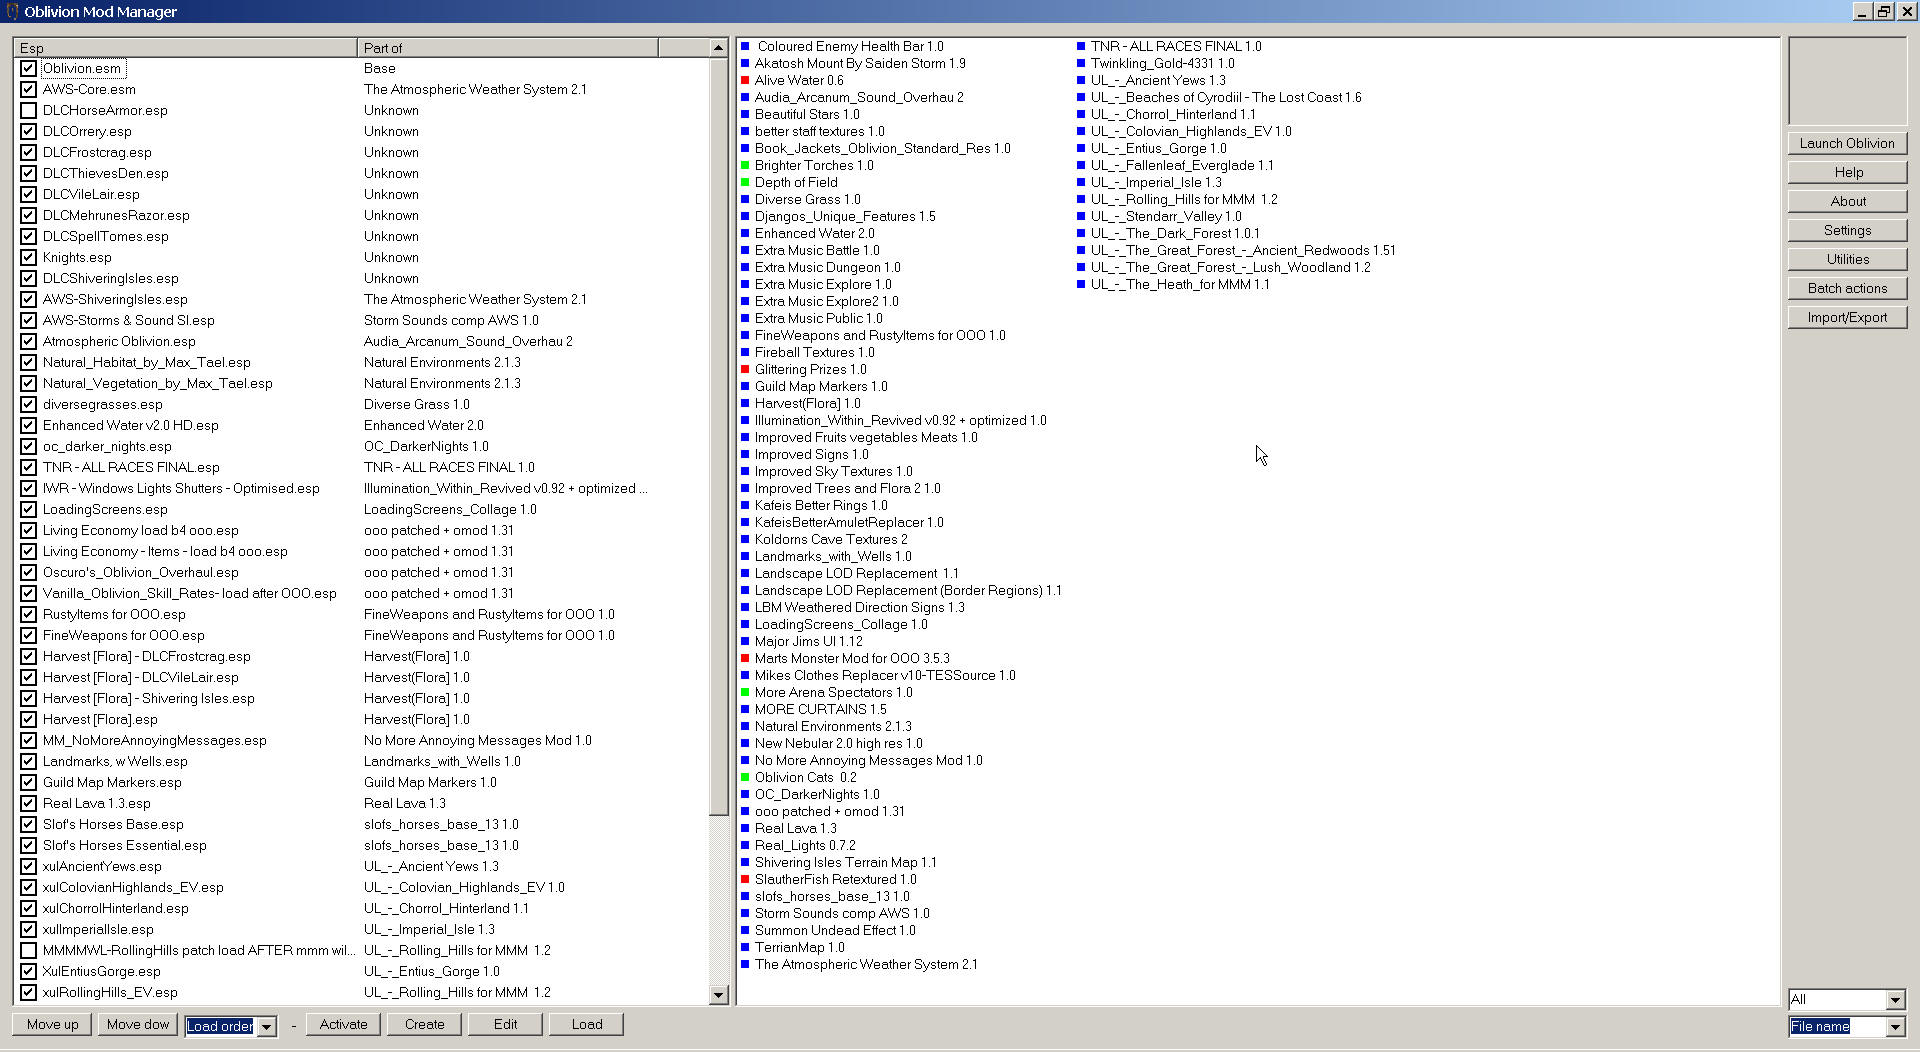
Task: Click the blue icon beside UL_-_The_Dark_Forest 1.0.1
Action: click(x=1081, y=233)
